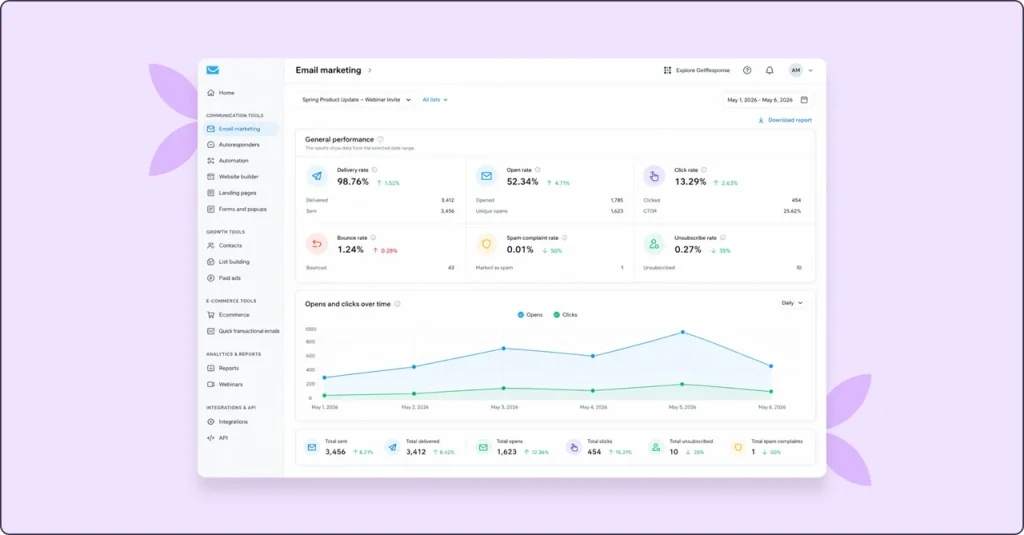Viewport: 1024px width, 535px height.
Task: Expand the Spring Product Update message dropdown
Action: coord(356,100)
